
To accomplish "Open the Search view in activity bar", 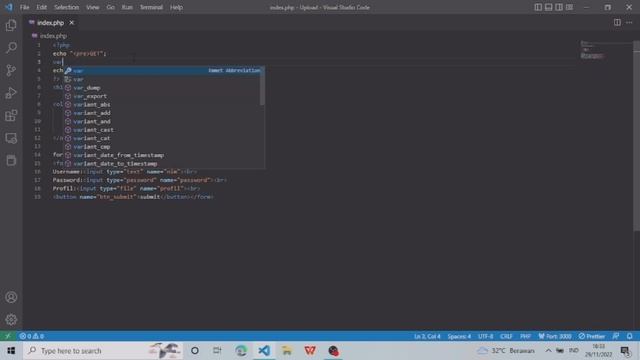I will pos(11,48).
